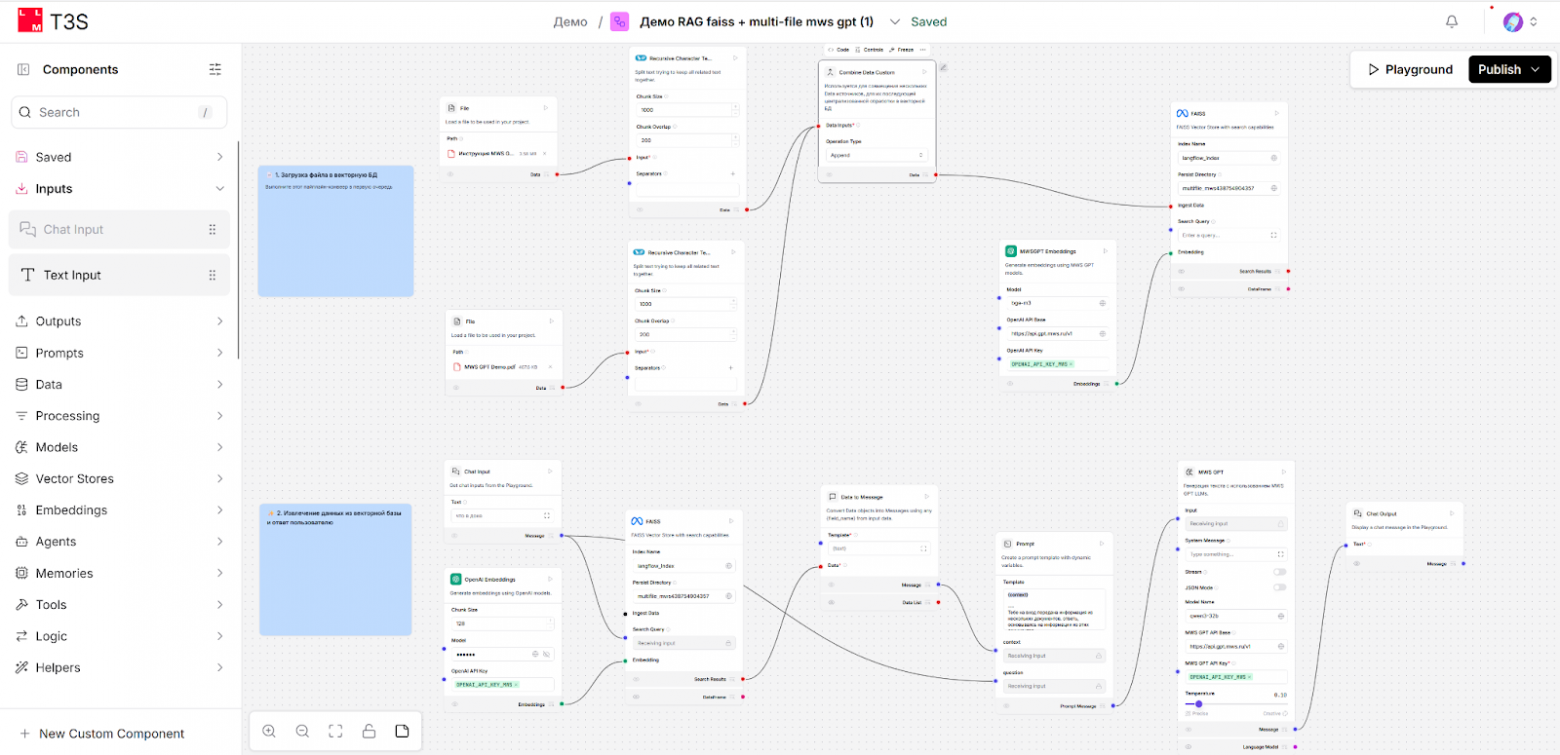Run the Chat Output node
The image size is (1560, 755).
tap(1452, 514)
